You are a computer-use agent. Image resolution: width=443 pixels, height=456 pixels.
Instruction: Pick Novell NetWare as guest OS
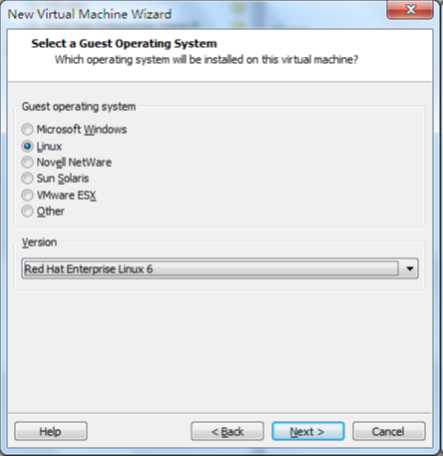point(27,163)
